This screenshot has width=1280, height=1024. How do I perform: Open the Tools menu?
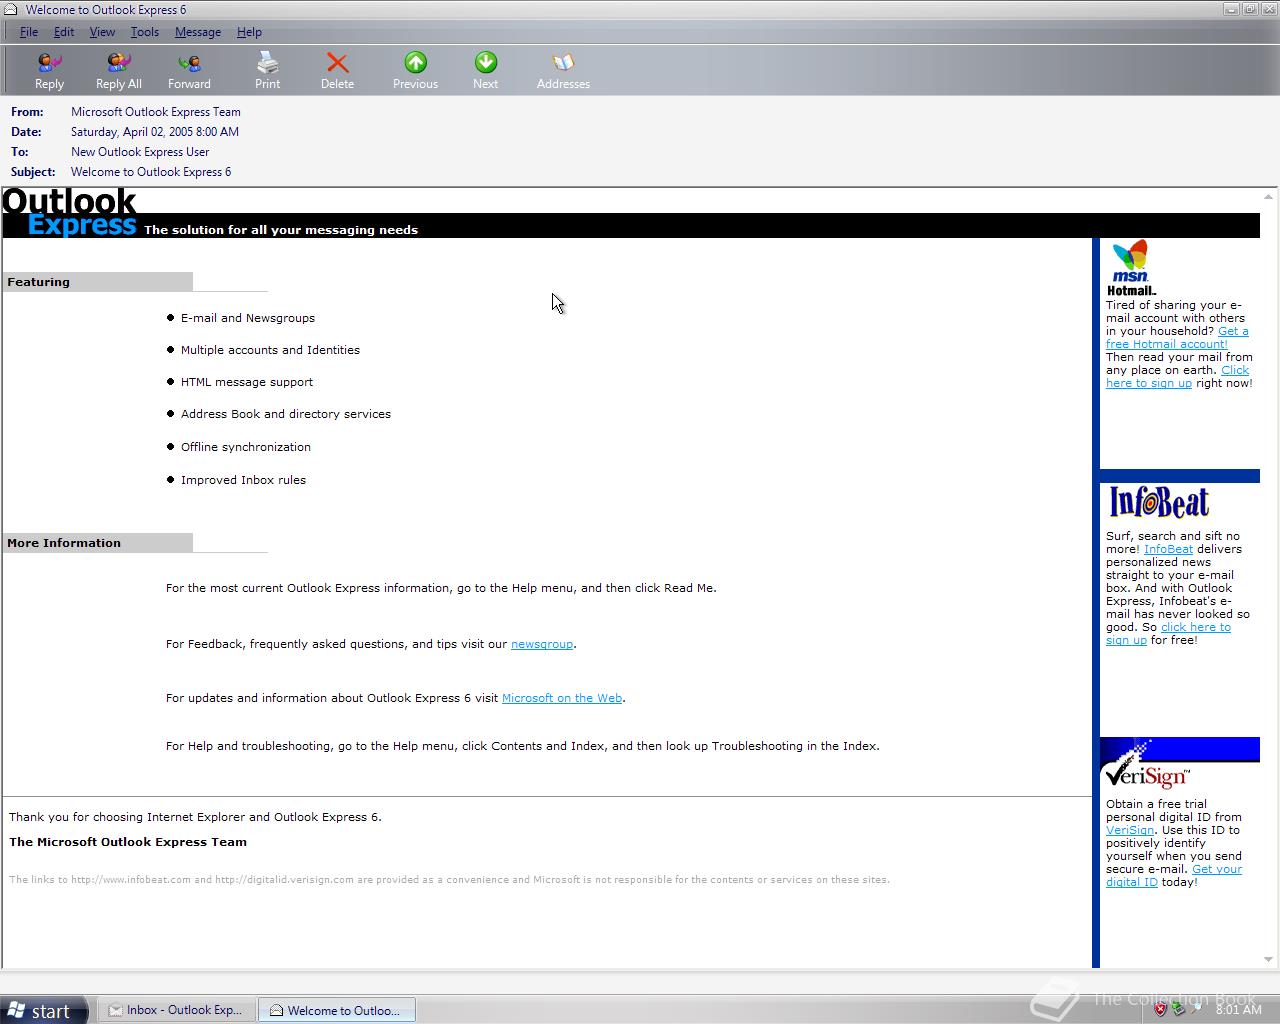point(144,32)
